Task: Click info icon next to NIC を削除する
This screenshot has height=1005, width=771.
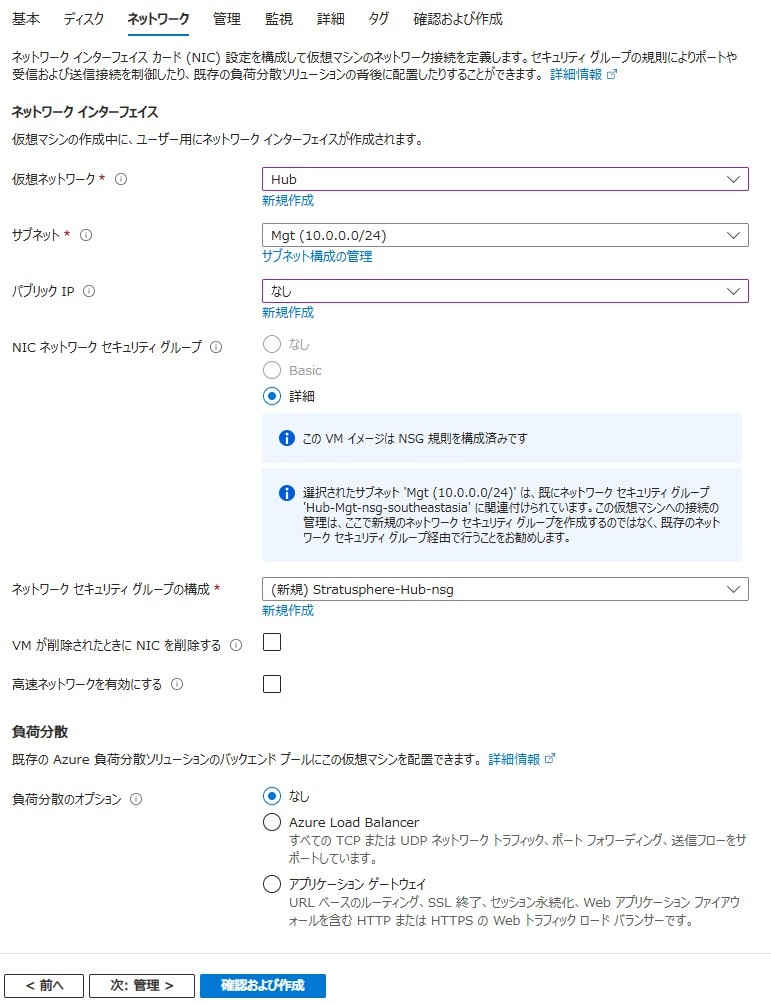Action: click(x=236, y=645)
